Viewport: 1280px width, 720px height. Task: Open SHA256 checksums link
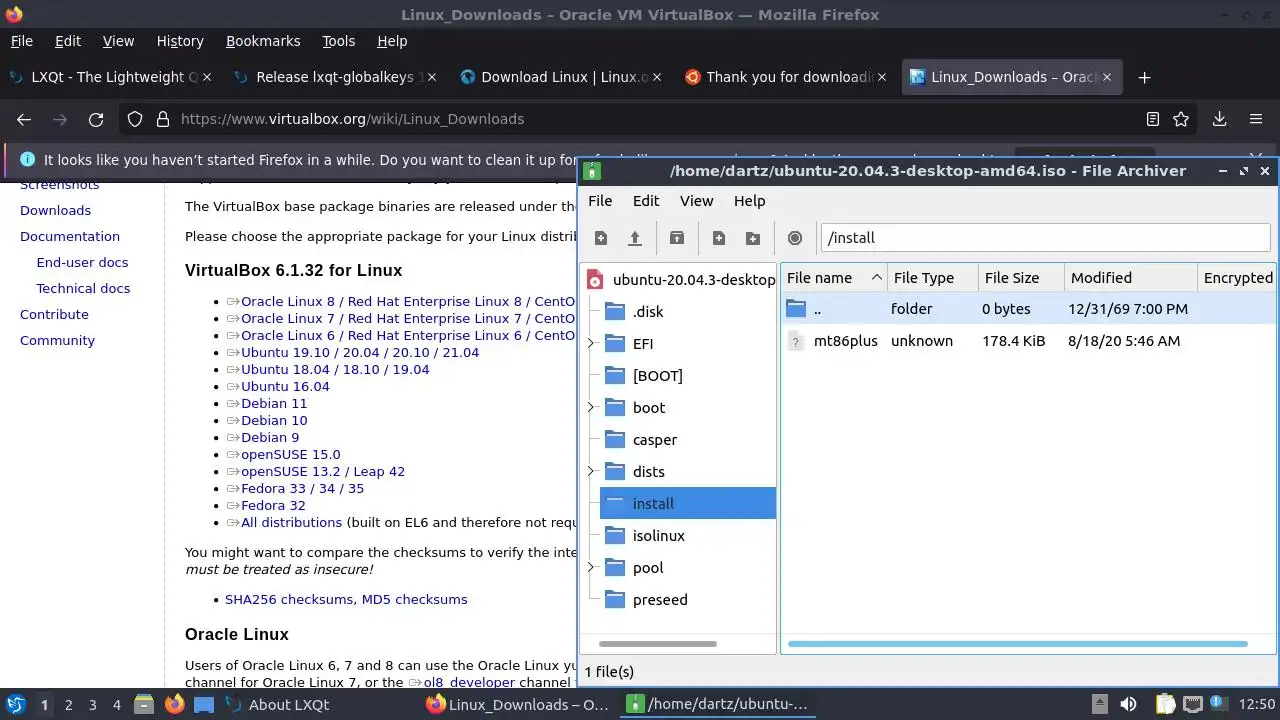289,599
